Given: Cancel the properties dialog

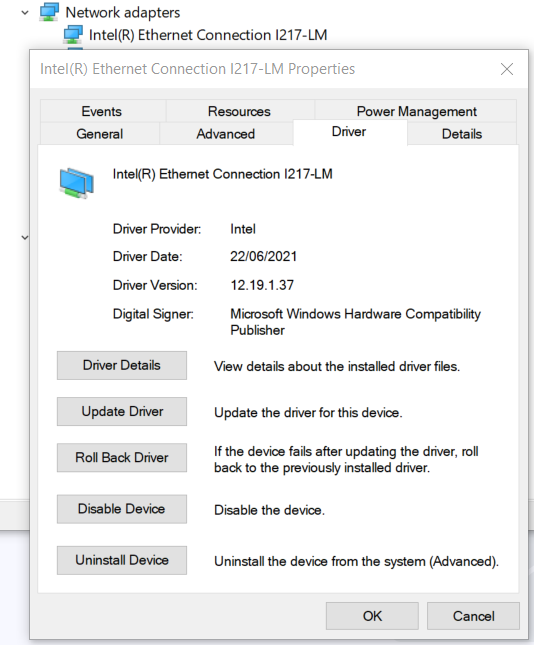Looking at the screenshot, I should (x=474, y=616).
